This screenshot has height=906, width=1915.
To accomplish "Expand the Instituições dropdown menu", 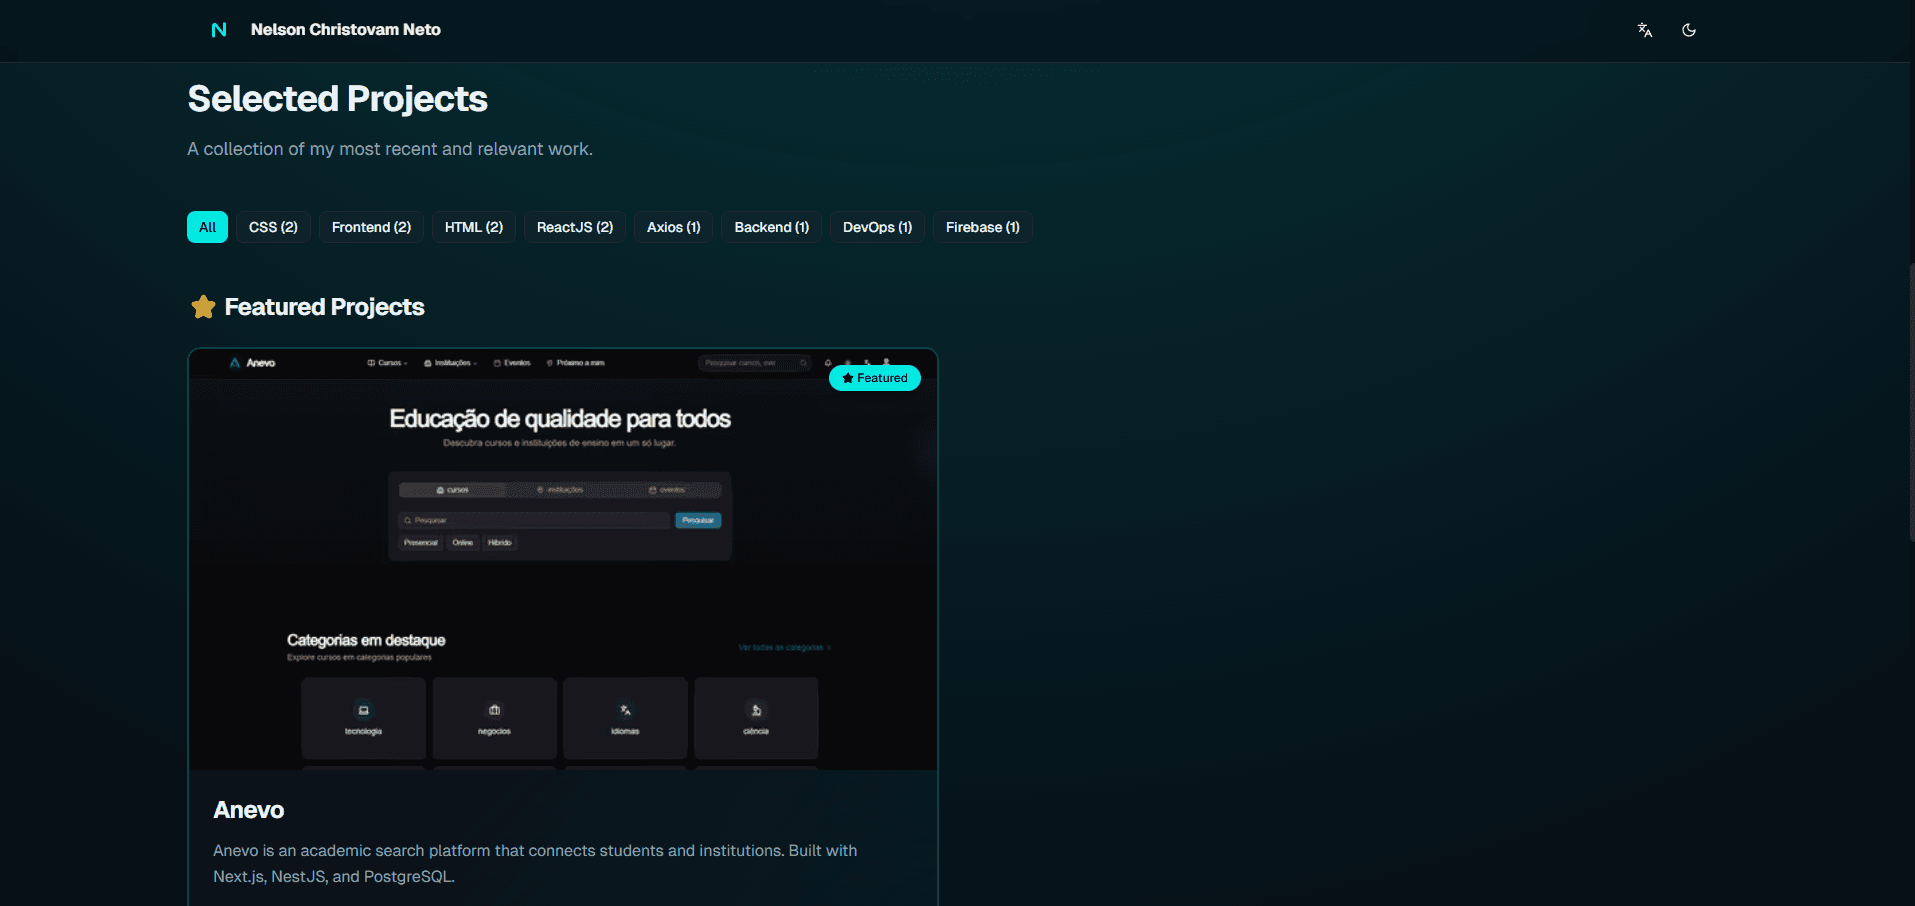I will tap(453, 363).
